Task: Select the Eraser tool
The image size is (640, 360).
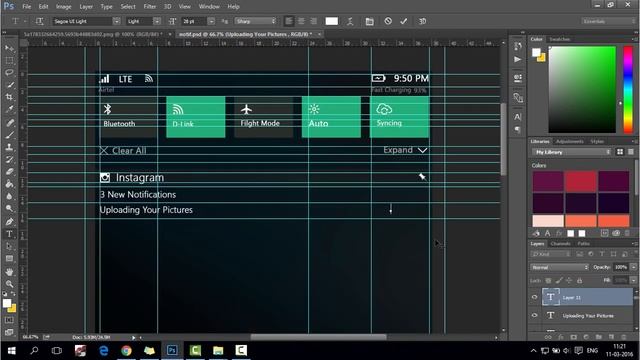Action: tap(9, 171)
